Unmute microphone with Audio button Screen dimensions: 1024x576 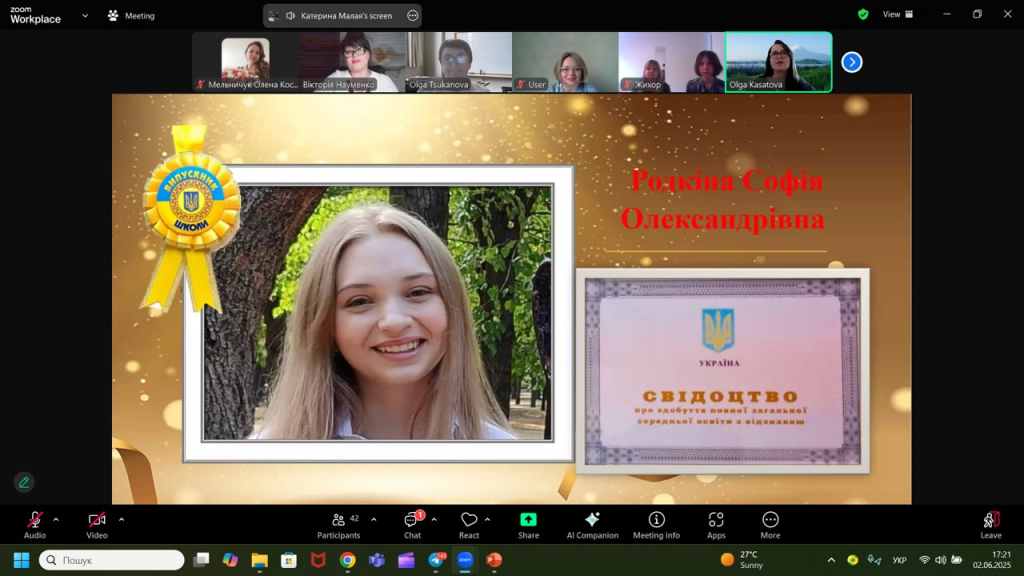coord(35,524)
